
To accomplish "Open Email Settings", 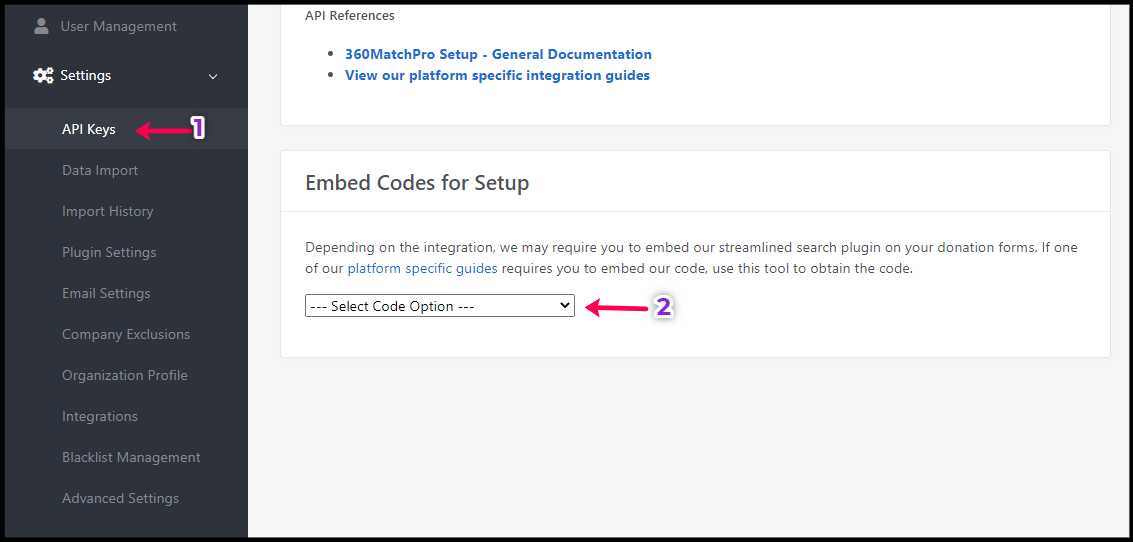I will [106, 293].
